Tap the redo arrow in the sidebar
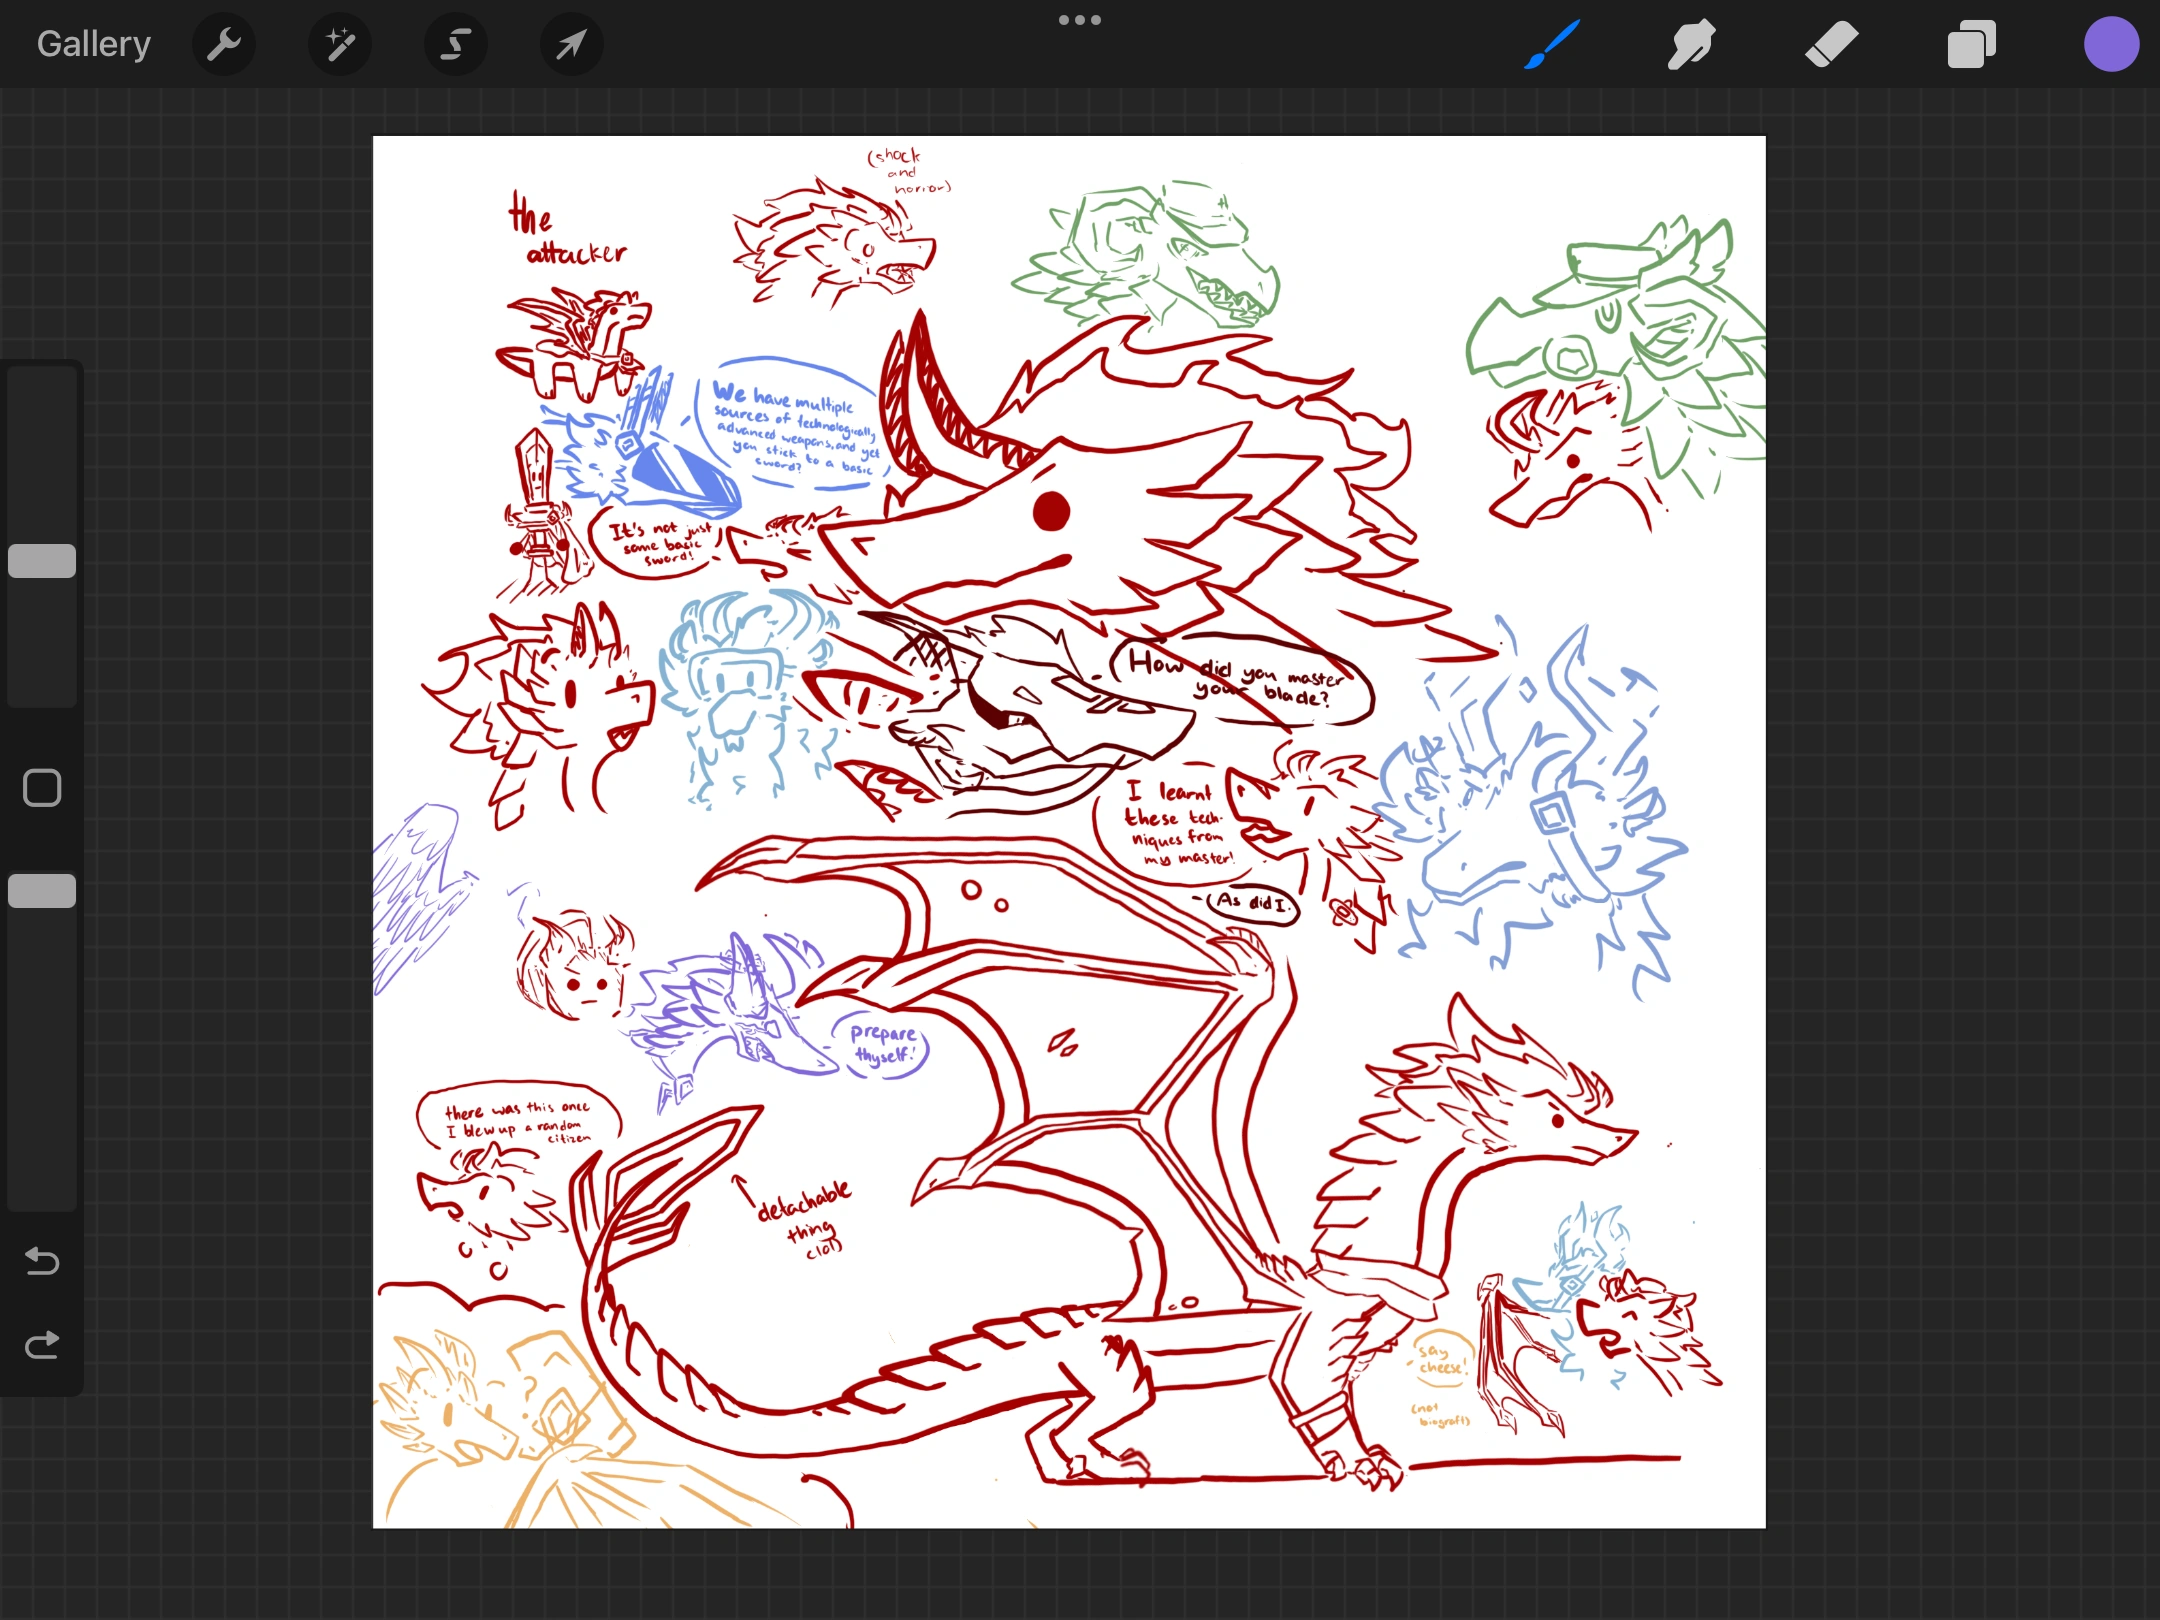The width and height of the screenshot is (2160, 1620). point(42,1344)
